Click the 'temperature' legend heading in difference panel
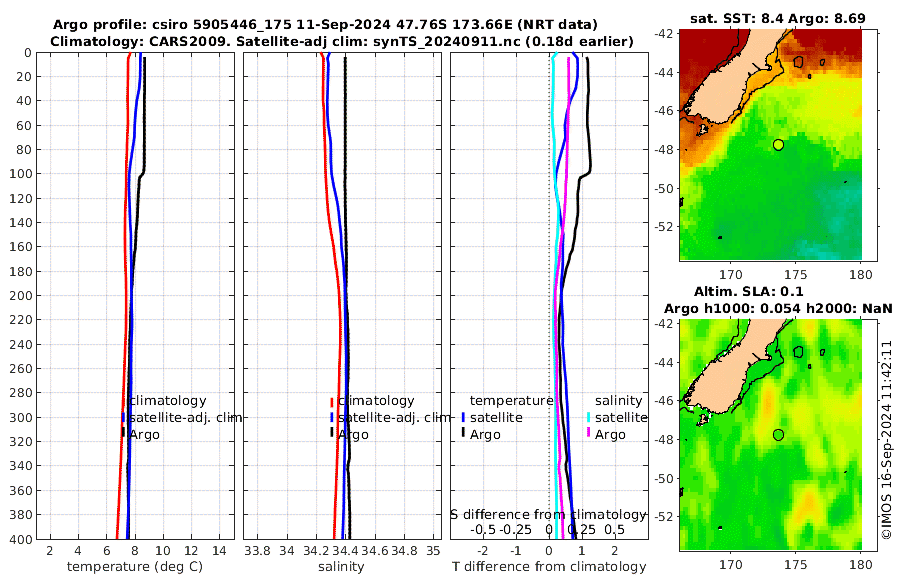 point(511,401)
